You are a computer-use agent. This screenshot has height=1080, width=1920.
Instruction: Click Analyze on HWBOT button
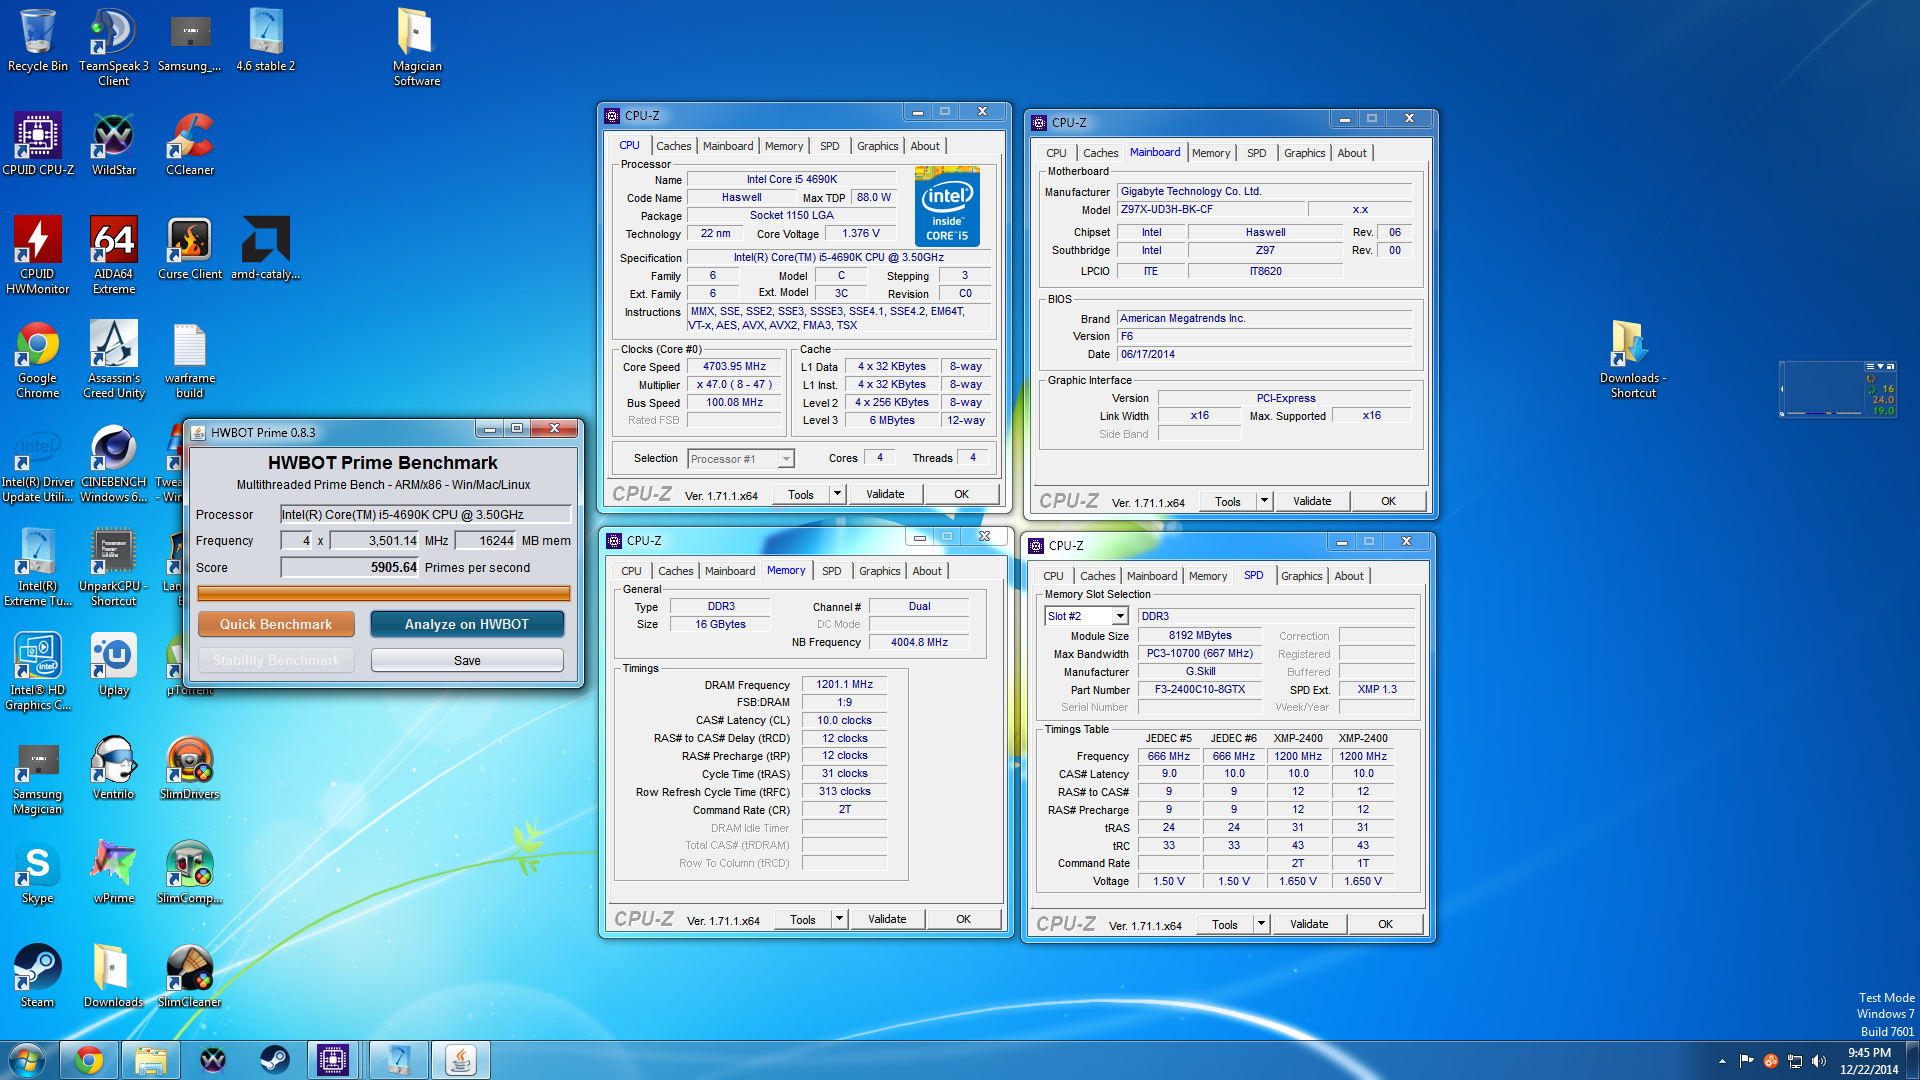pos(467,624)
